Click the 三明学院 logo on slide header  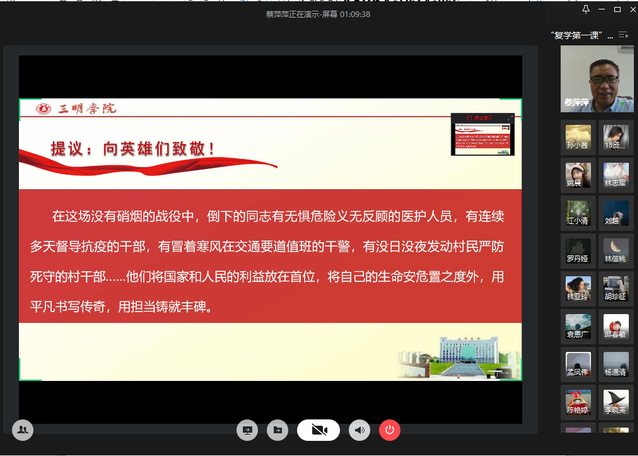pyautogui.click(x=72, y=108)
